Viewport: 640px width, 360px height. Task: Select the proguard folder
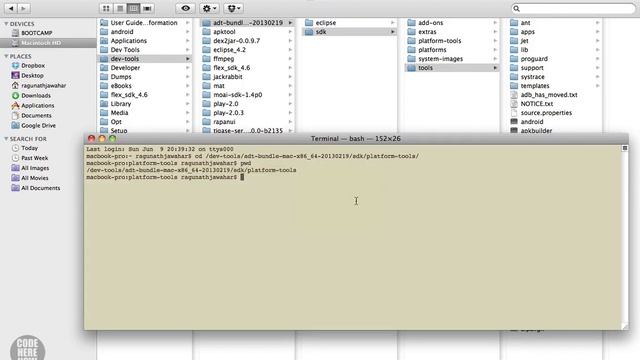click(x=555, y=59)
